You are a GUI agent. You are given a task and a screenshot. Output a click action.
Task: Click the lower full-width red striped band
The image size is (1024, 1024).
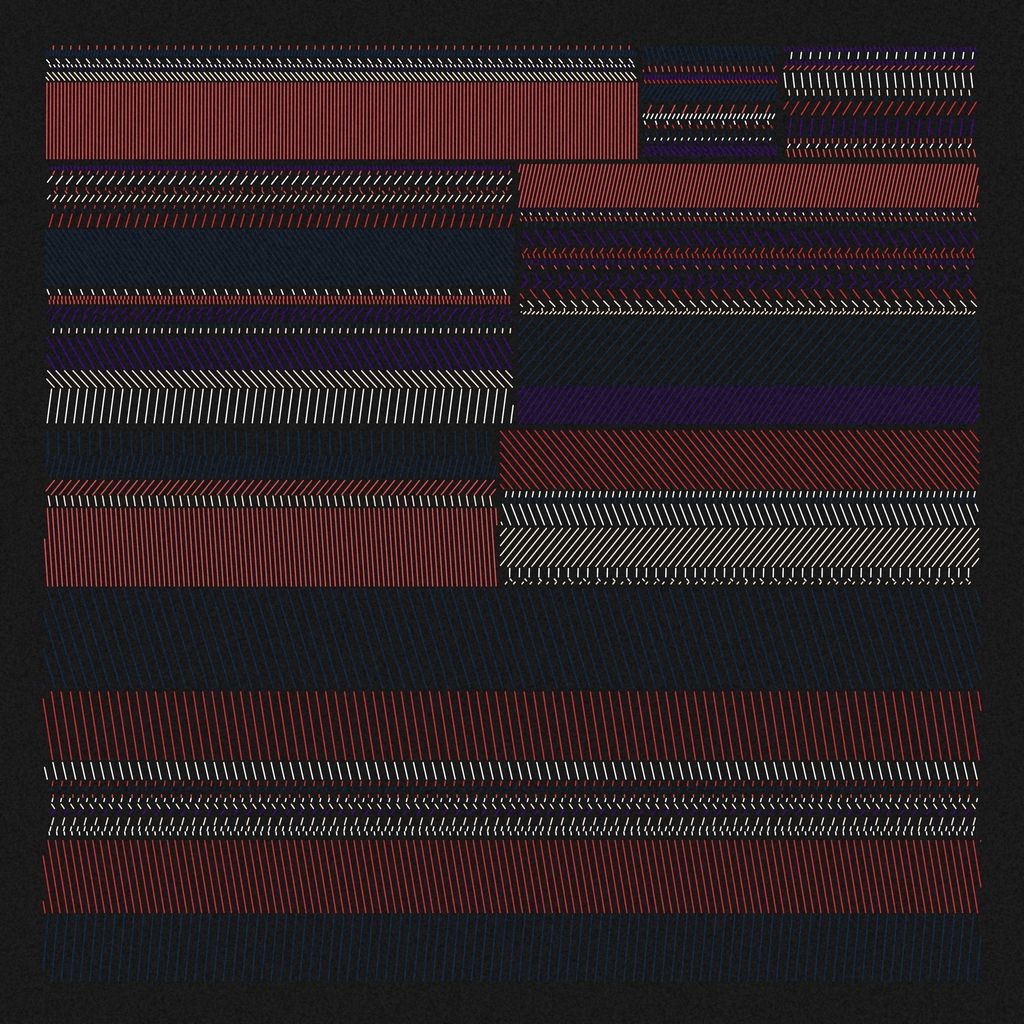point(512,876)
